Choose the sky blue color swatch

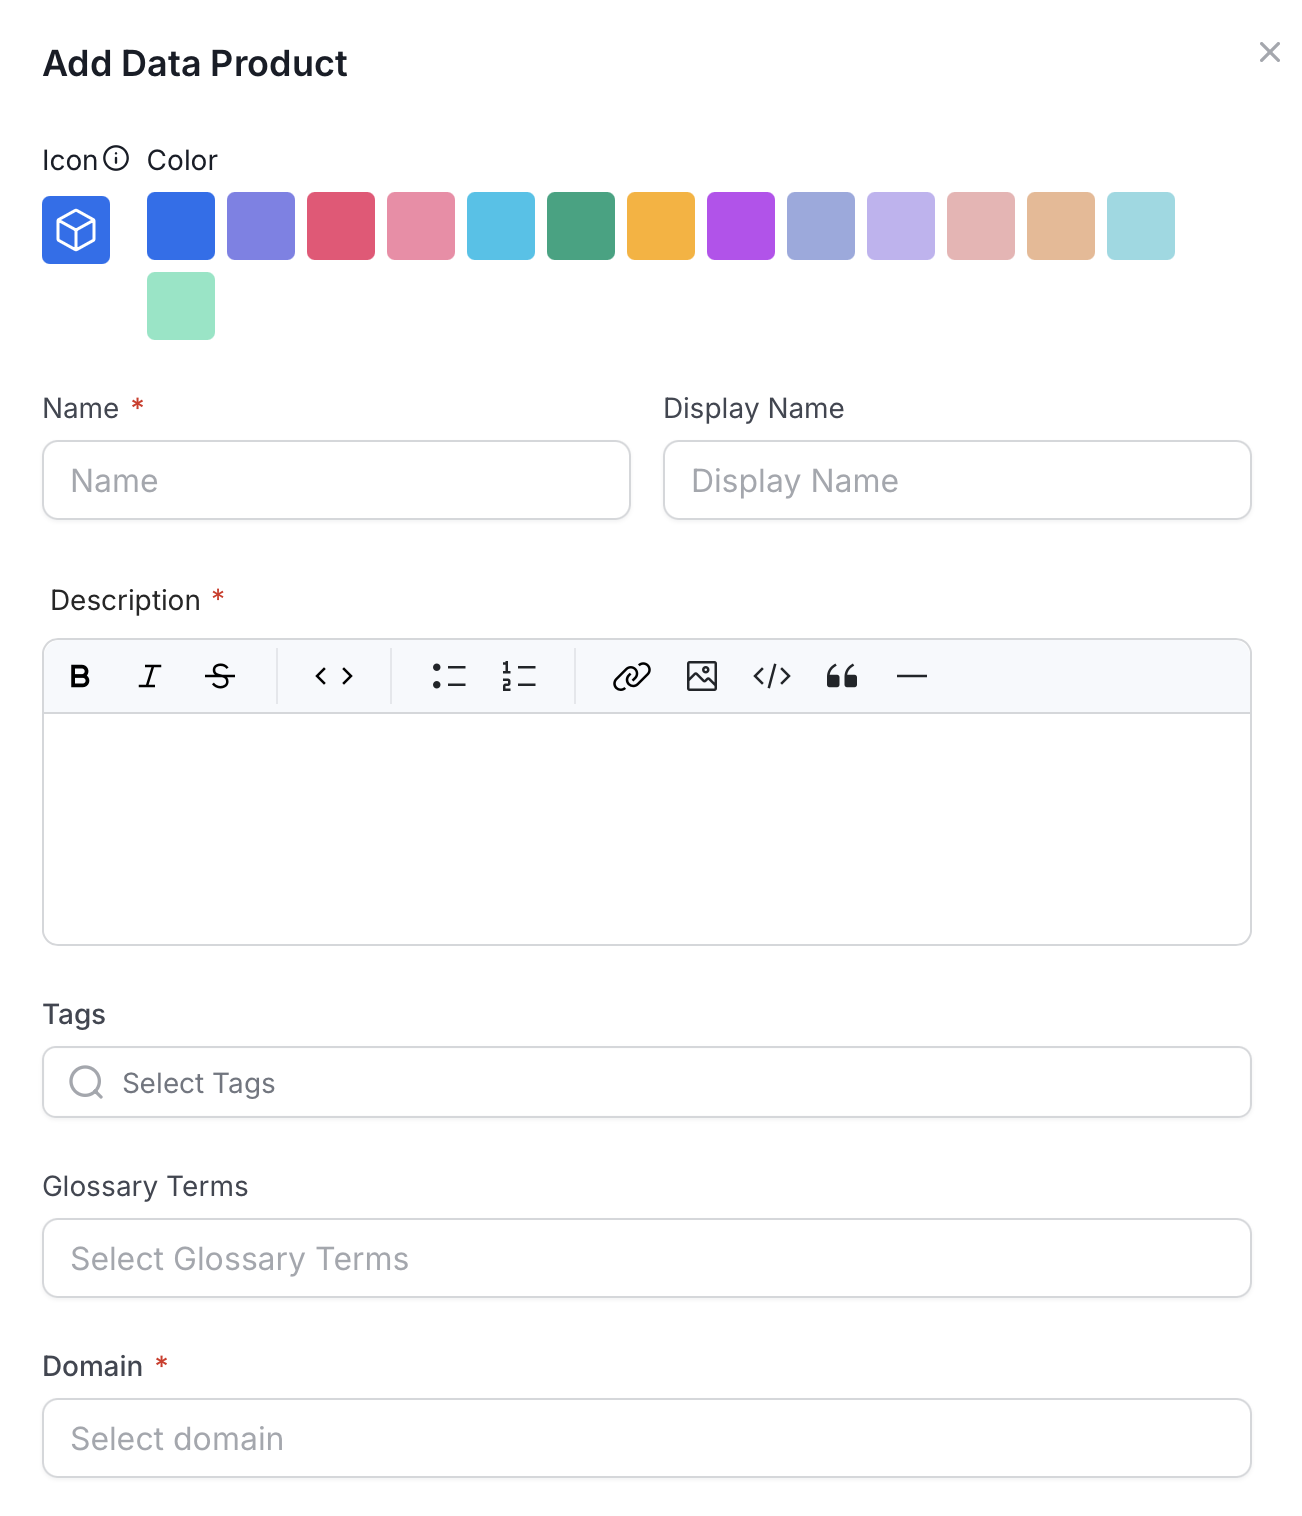(x=501, y=226)
